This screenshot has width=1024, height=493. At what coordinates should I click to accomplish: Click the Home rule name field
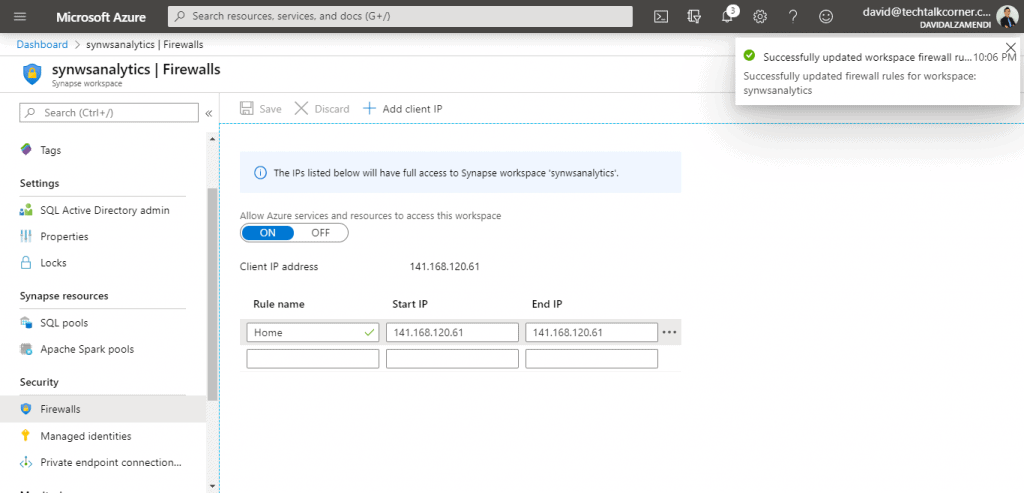(313, 332)
